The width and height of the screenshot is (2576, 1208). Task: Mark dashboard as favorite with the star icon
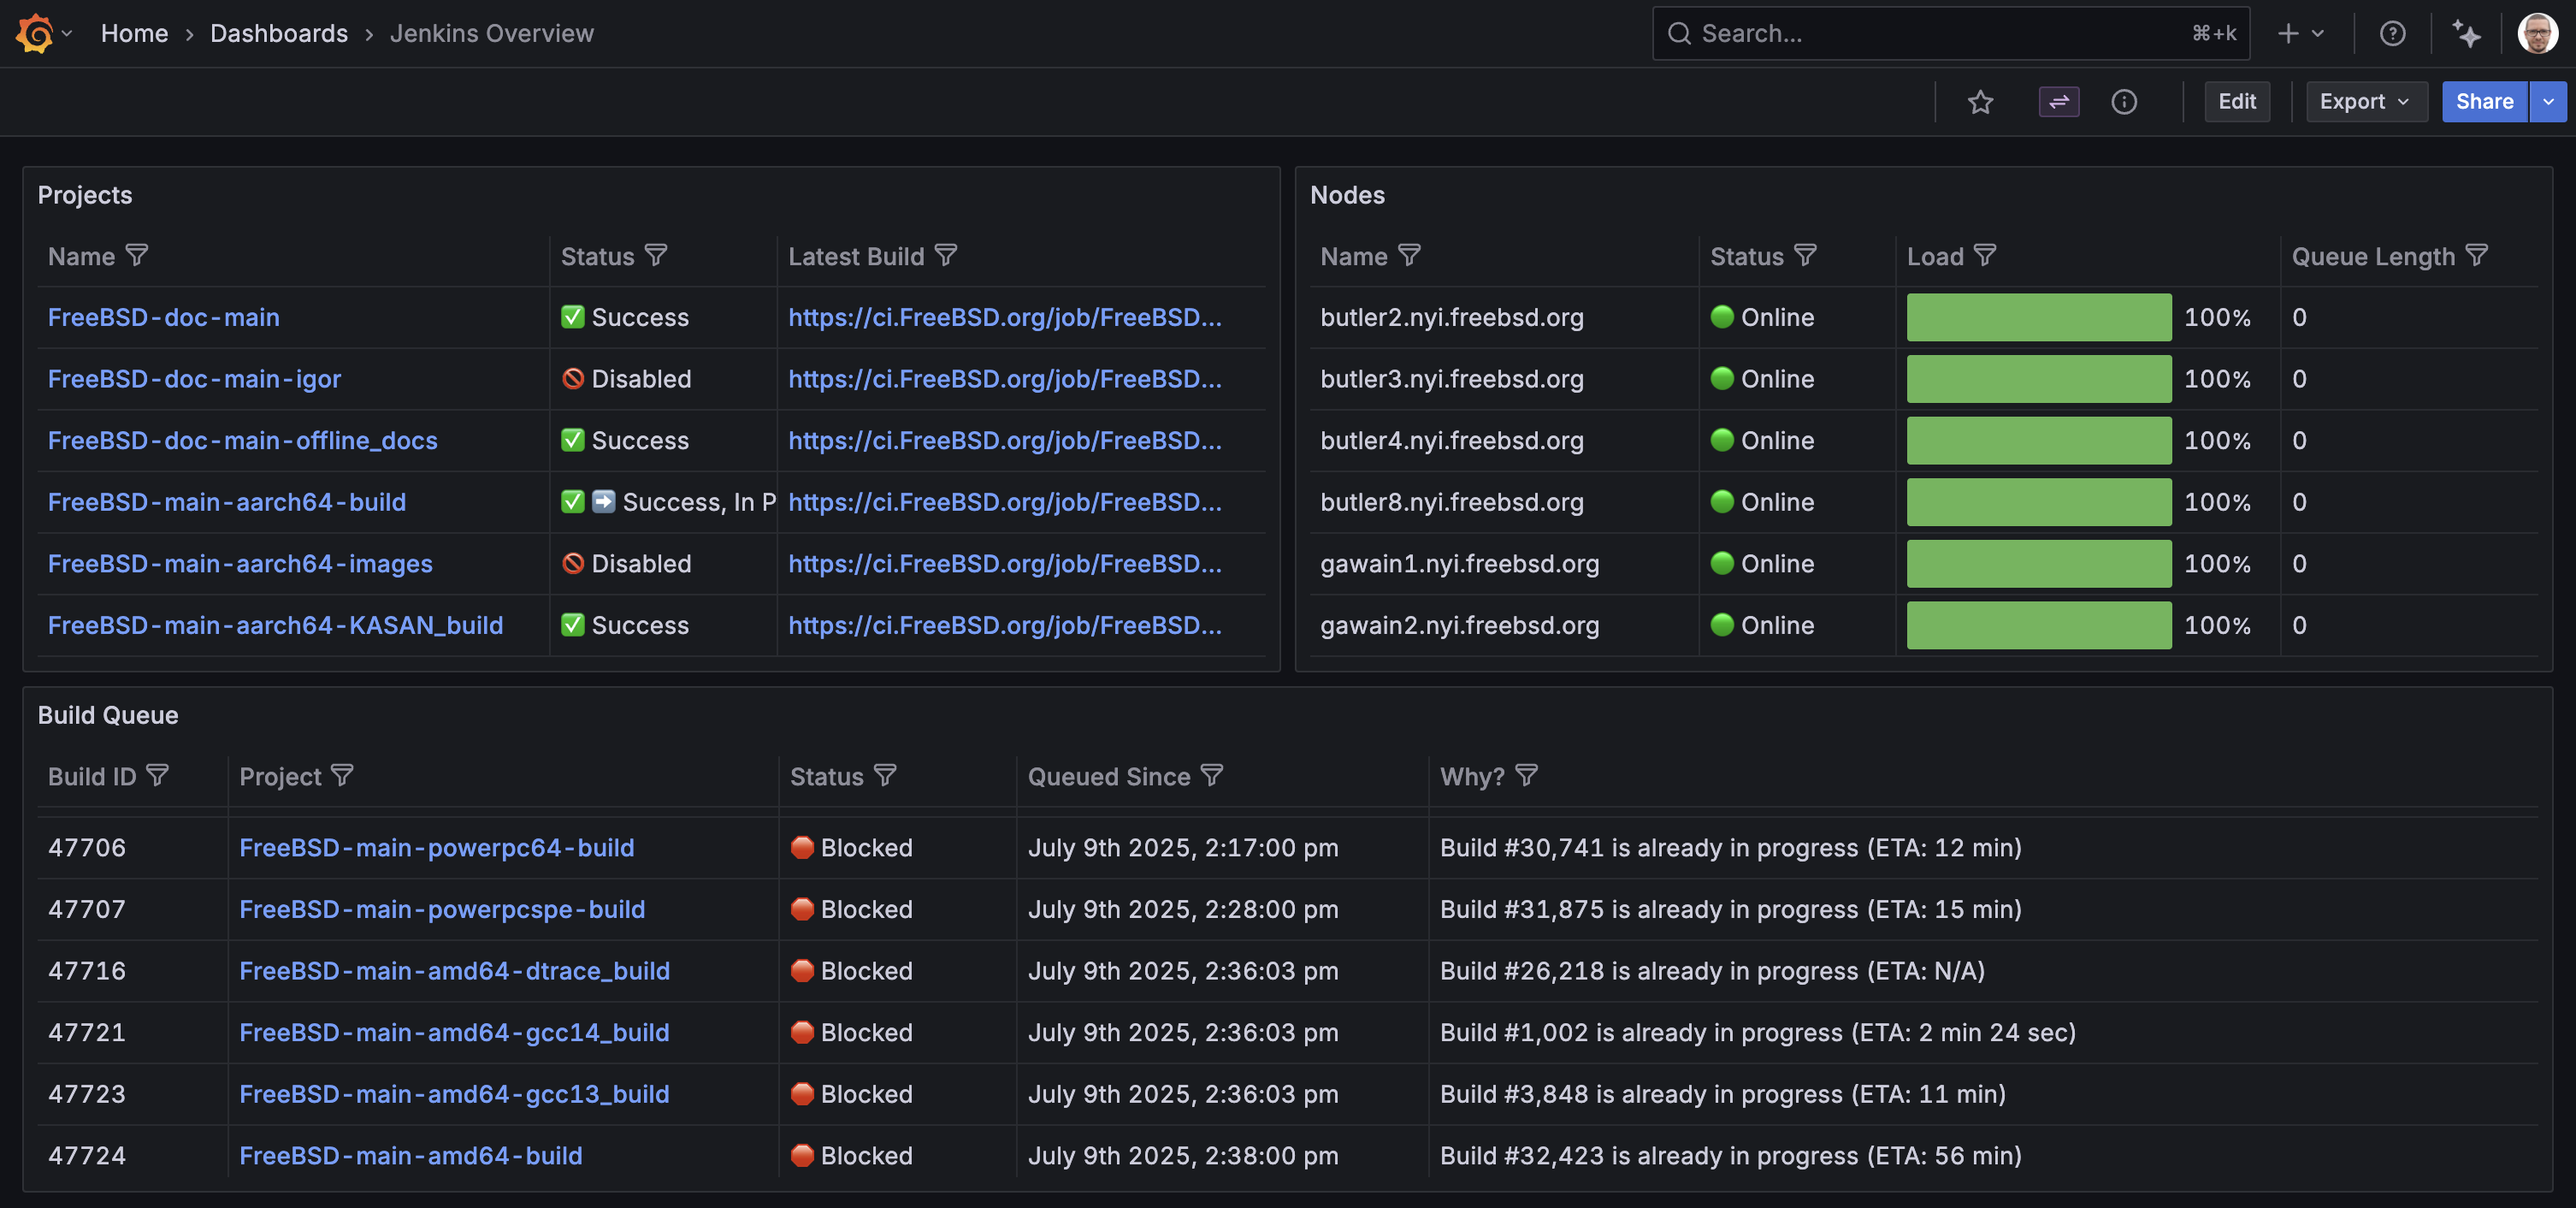click(1981, 101)
